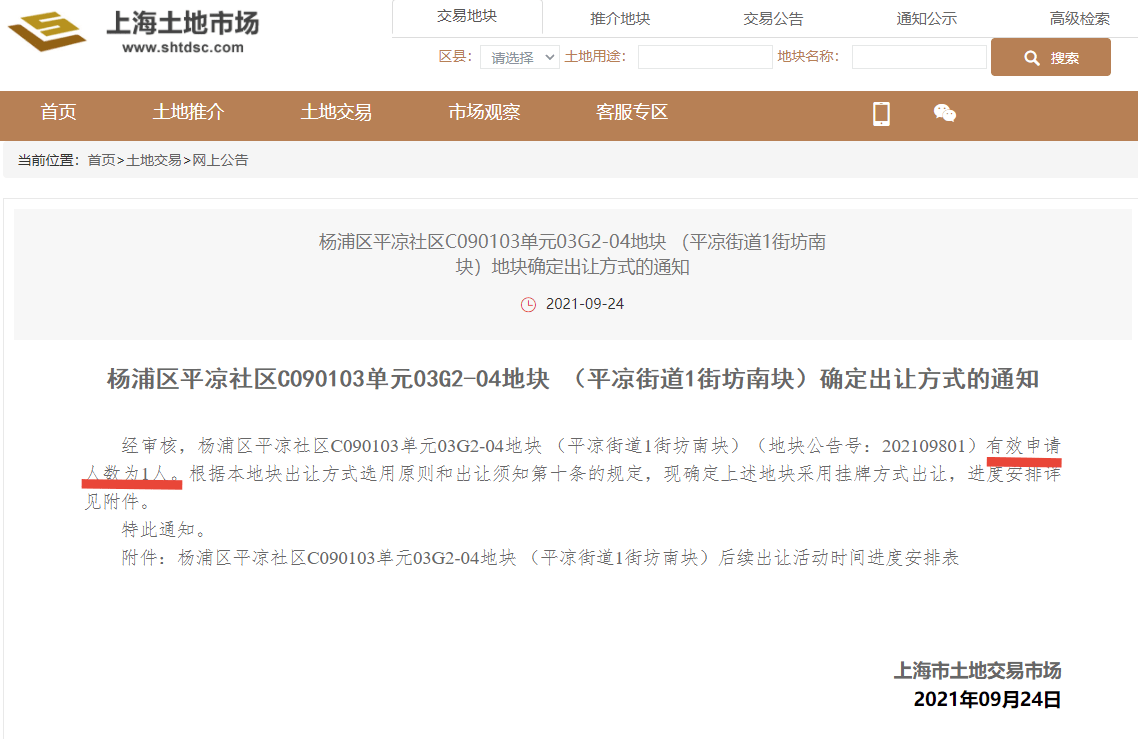1138x739 pixels.
Task: Open the 客服专区 menu item
Action: click(631, 112)
